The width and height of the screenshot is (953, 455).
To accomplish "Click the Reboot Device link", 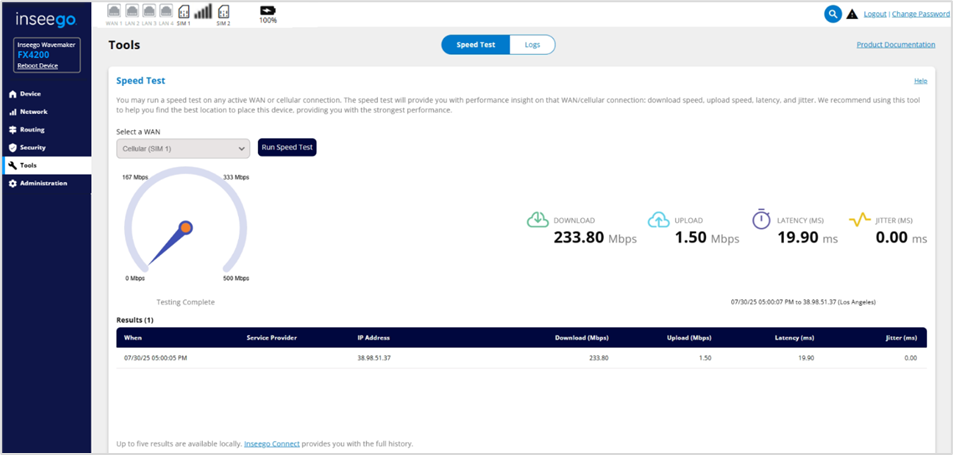I will (37, 66).
